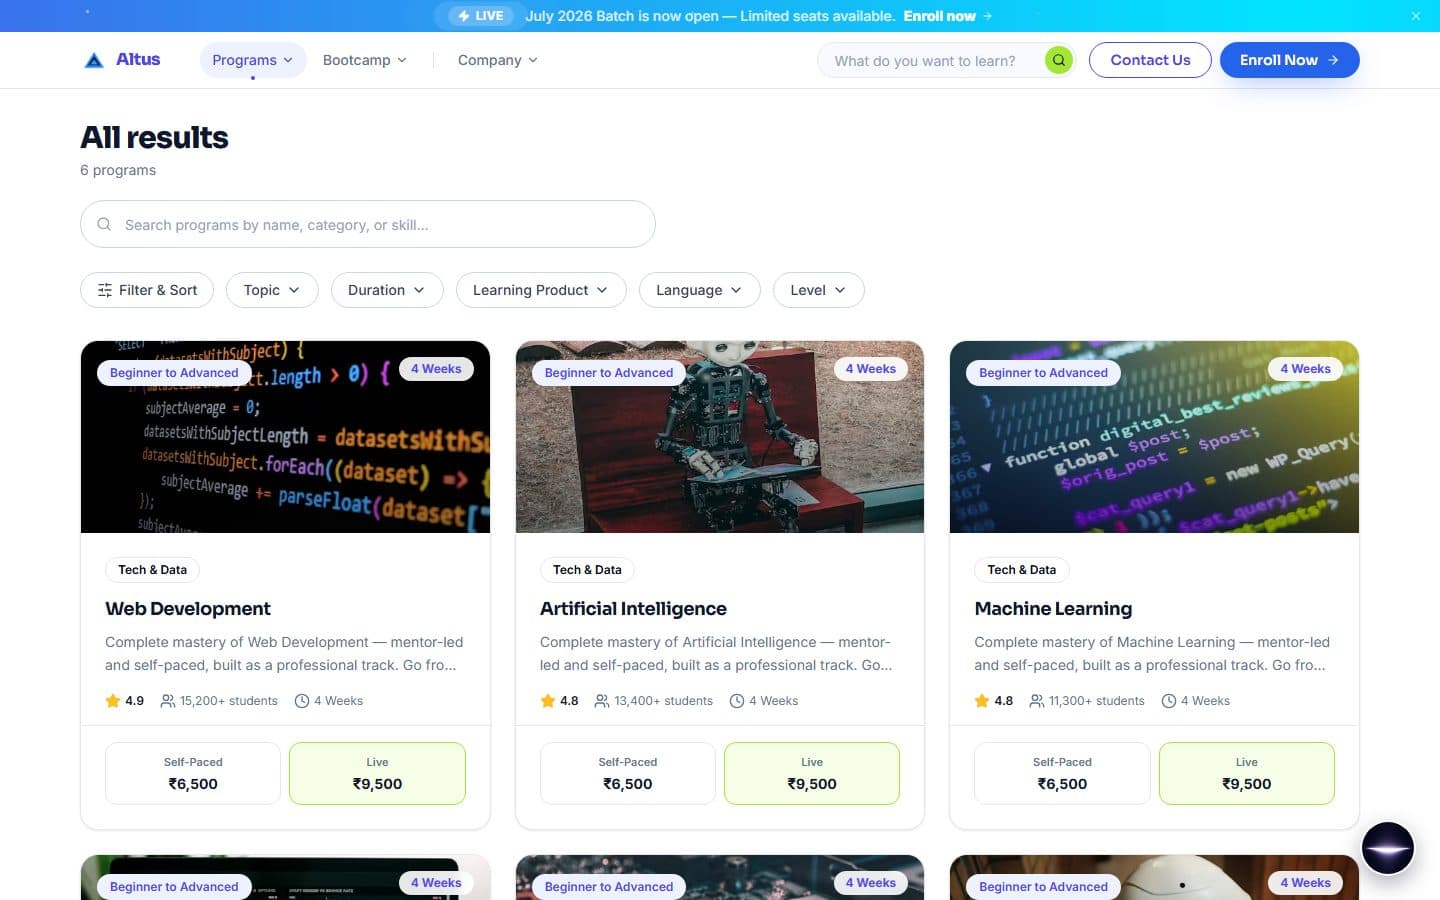Screen dimensions: 1440x900
Task: Click the Contact Us button
Action: (1150, 60)
